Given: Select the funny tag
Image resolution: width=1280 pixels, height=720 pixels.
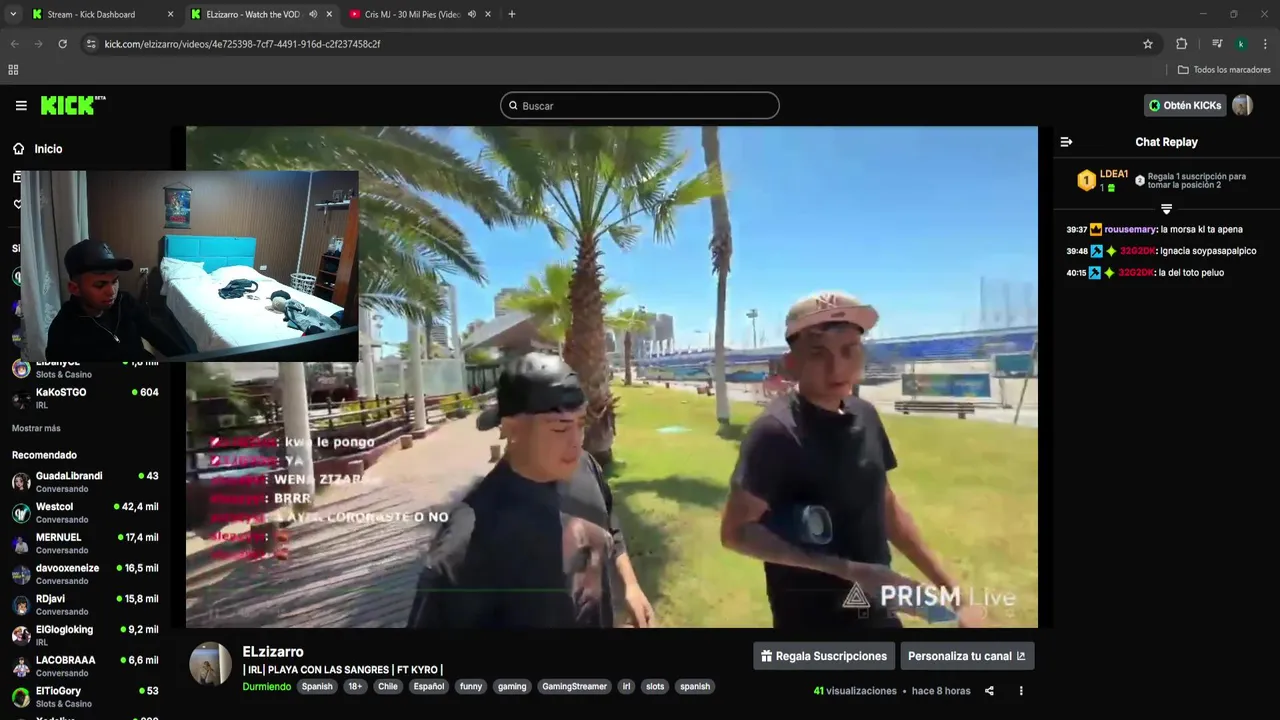Looking at the screenshot, I should (x=471, y=687).
